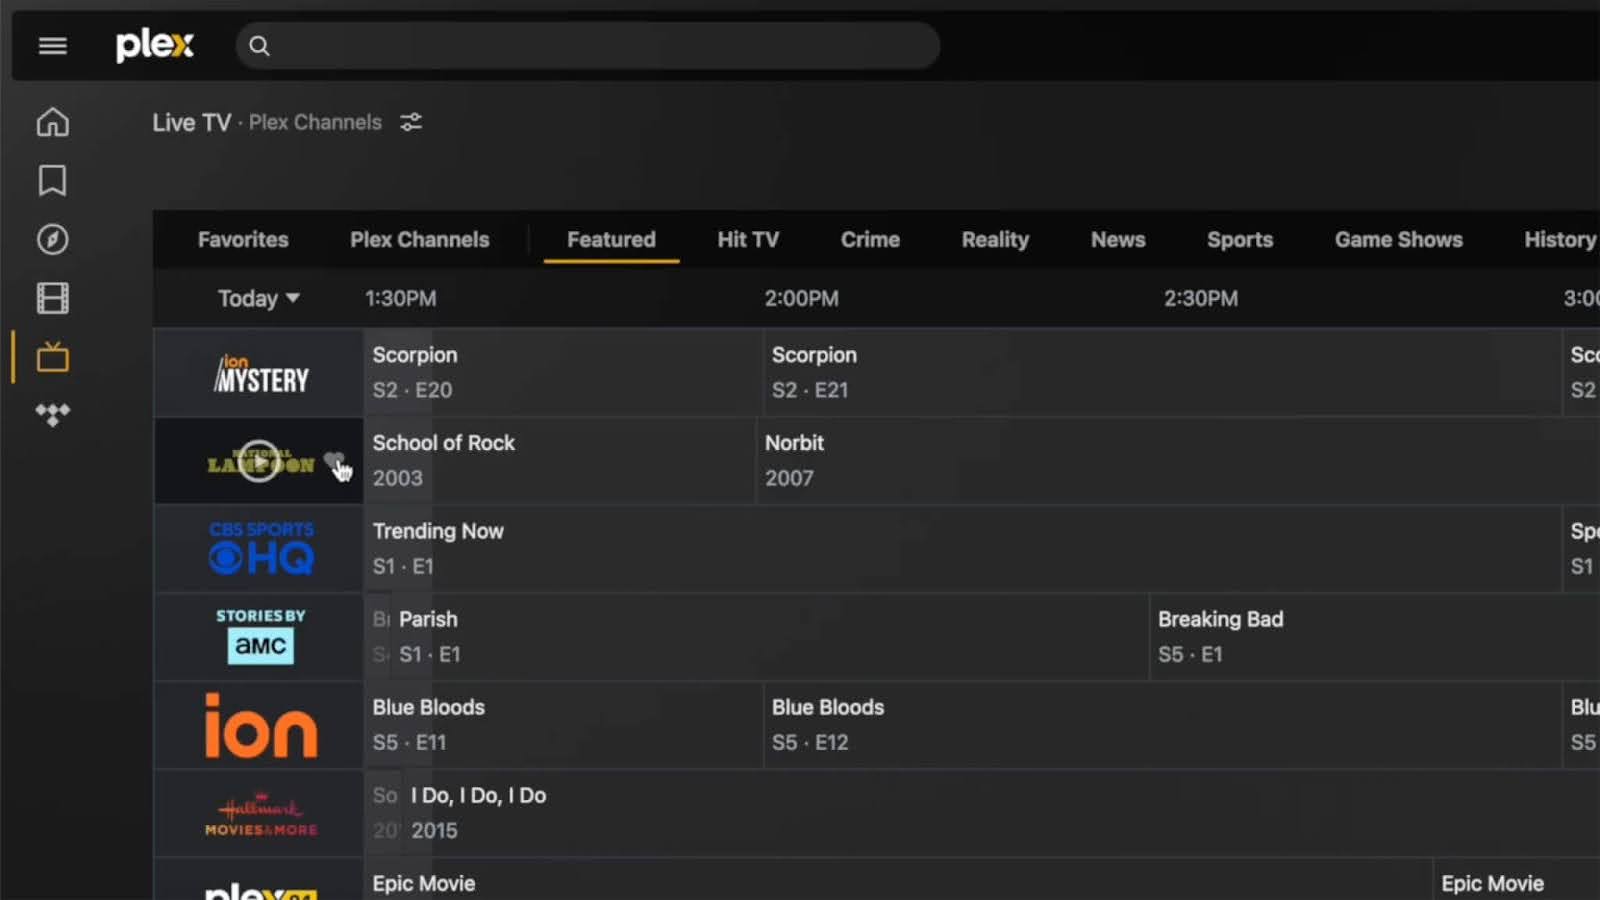Open the ion channel logo
This screenshot has width=1600, height=900.
tap(261, 725)
